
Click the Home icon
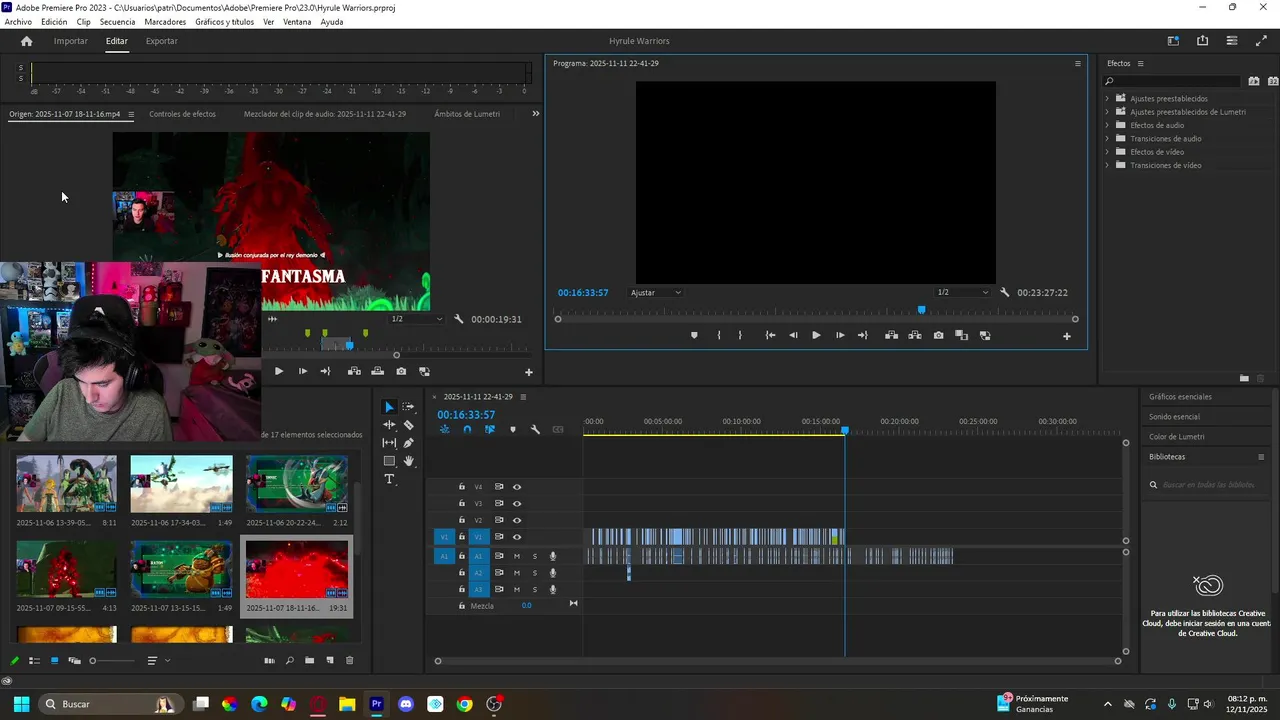click(x=27, y=41)
